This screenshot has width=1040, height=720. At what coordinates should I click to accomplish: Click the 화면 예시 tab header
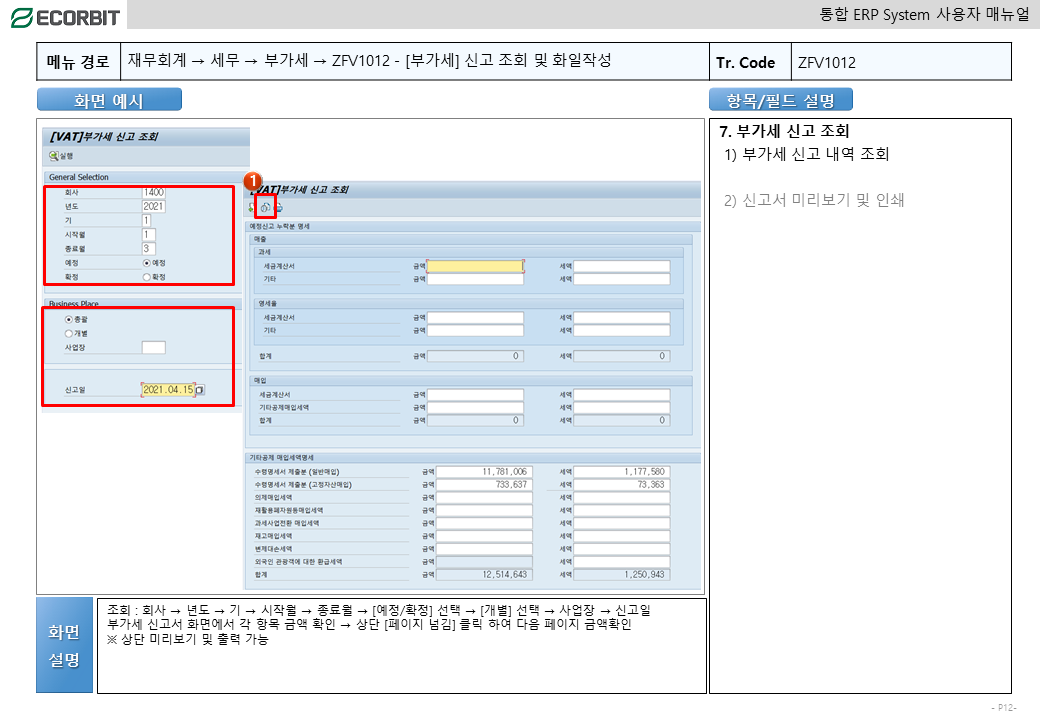(x=109, y=100)
